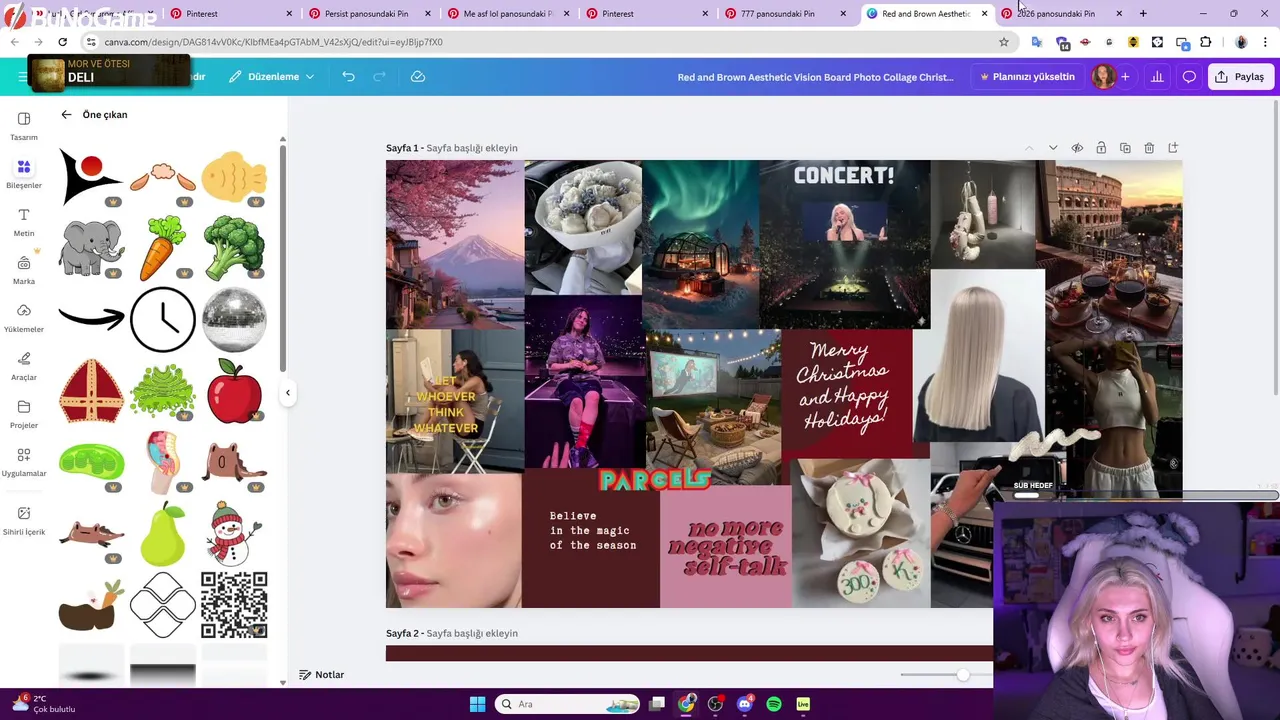Open the Tasarım panel in the sidebar

click(24, 125)
